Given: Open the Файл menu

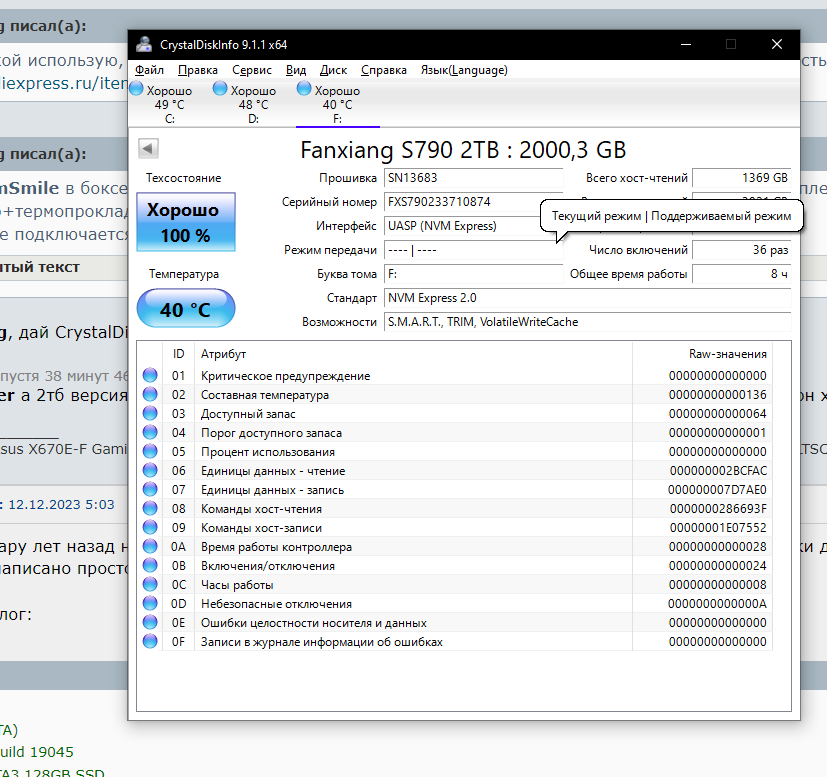Looking at the screenshot, I should pyautogui.click(x=149, y=70).
